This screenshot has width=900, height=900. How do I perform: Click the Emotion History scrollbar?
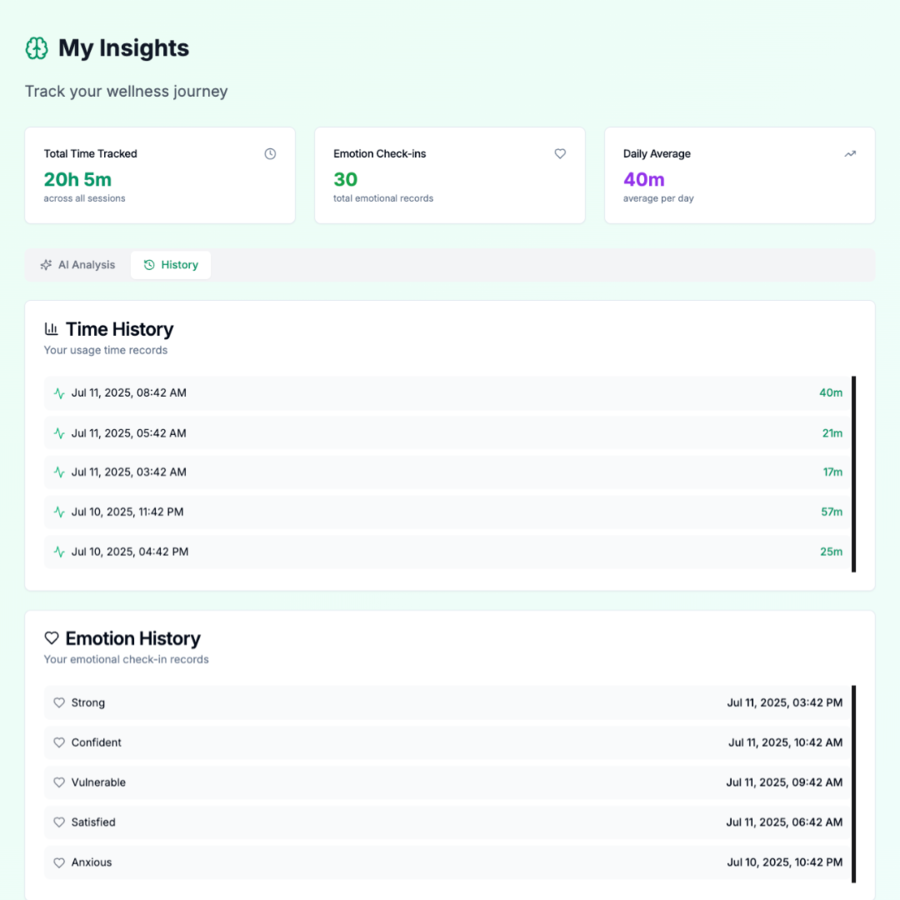click(x=853, y=784)
